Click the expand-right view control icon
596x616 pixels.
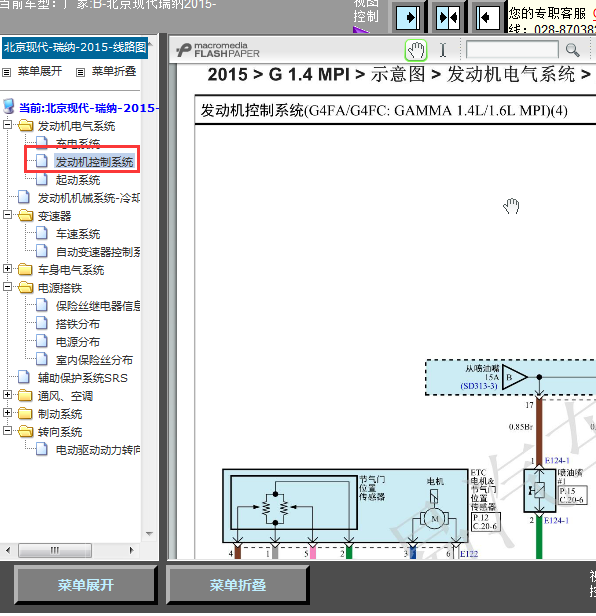tap(408, 18)
